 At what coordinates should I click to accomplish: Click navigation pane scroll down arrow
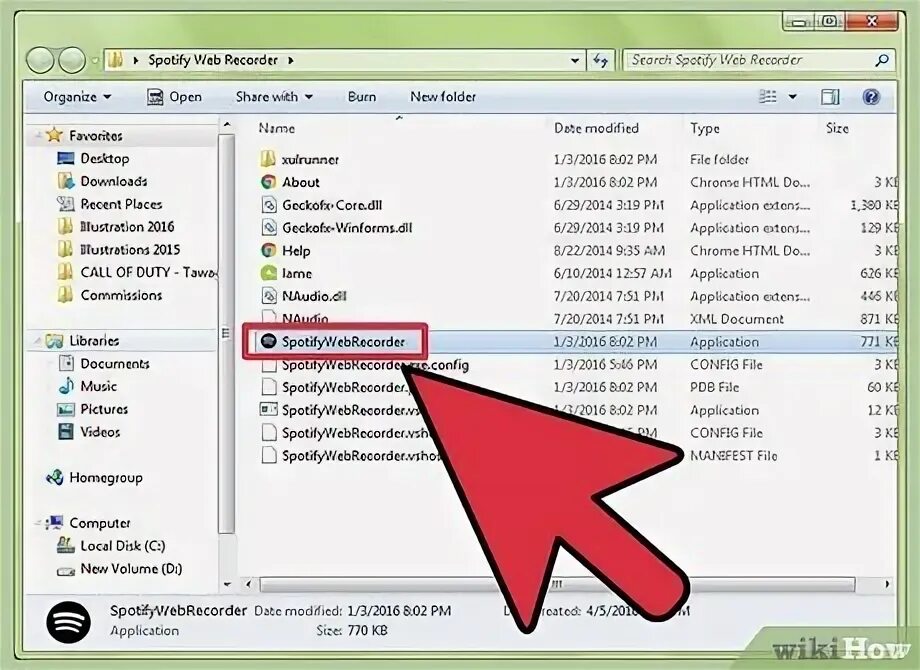[227, 584]
